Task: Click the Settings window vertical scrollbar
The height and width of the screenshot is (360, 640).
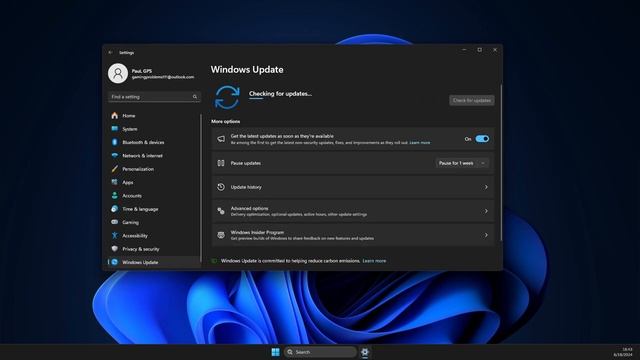Action: (501, 163)
